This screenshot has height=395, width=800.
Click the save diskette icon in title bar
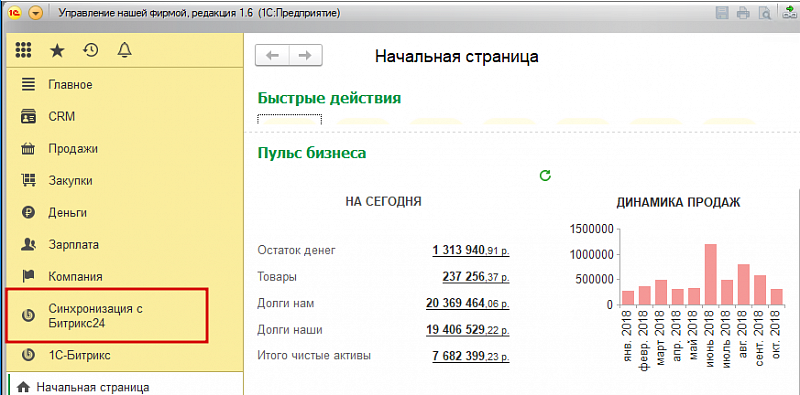(722, 13)
